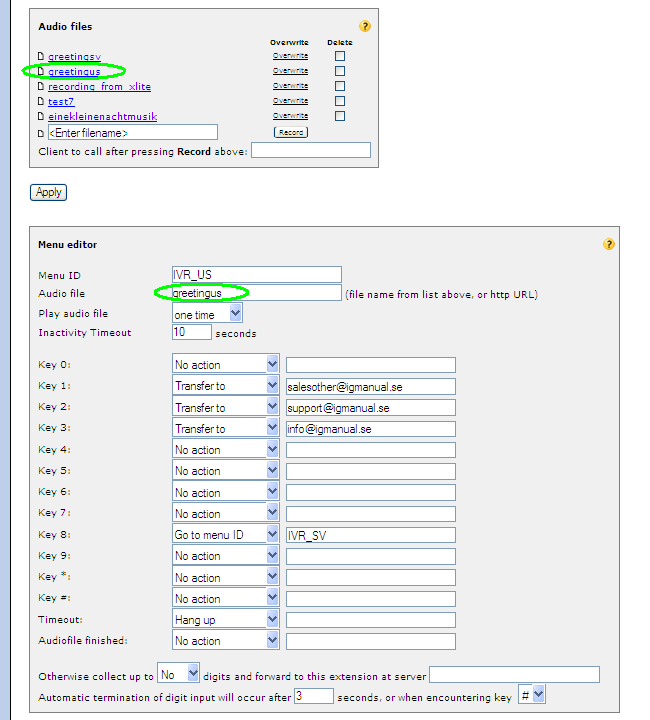Image resolution: width=650 pixels, height=720 pixels.
Task: Check Delete box for einekleinenachtmusik
Action: click(340, 116)
